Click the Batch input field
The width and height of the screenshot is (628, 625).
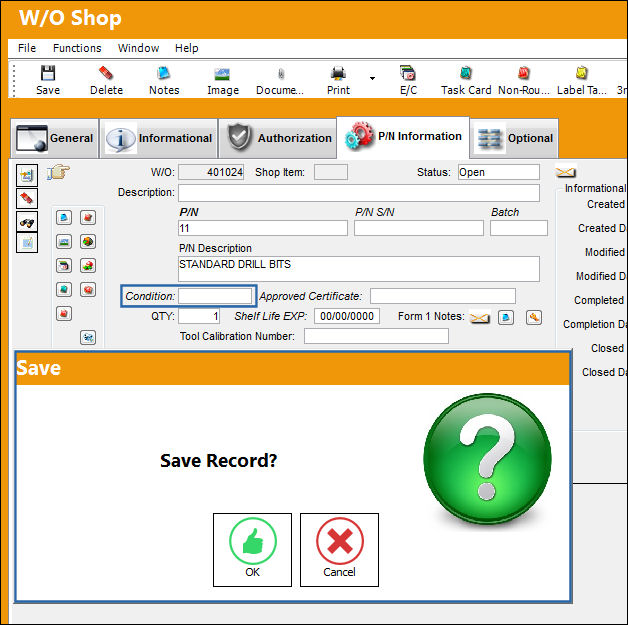pos(519,228)
